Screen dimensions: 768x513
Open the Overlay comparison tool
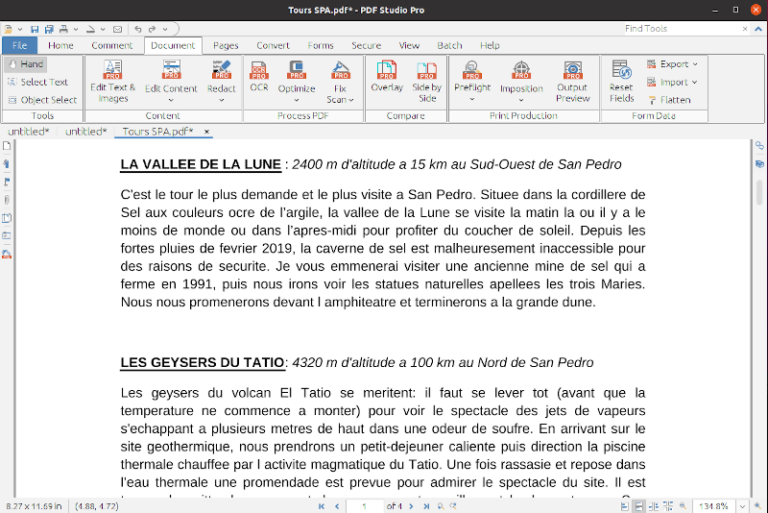(387, 78)
